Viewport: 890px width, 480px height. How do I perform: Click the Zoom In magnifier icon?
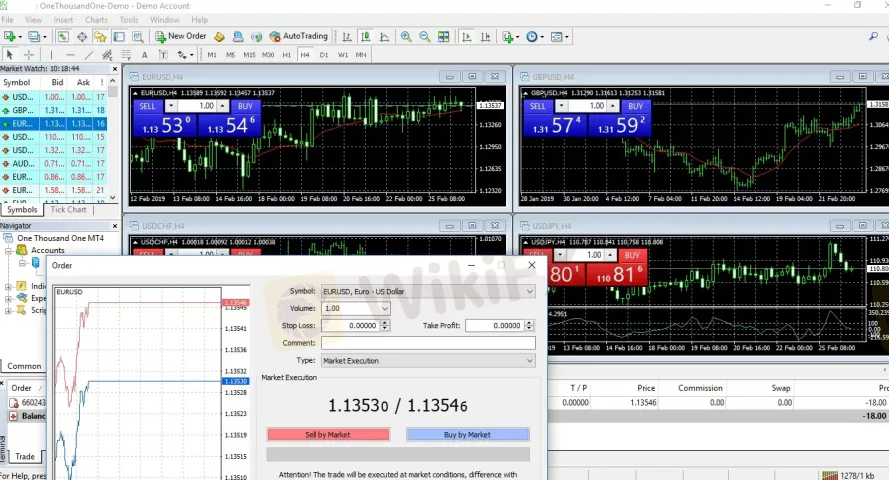pos(406,37)
